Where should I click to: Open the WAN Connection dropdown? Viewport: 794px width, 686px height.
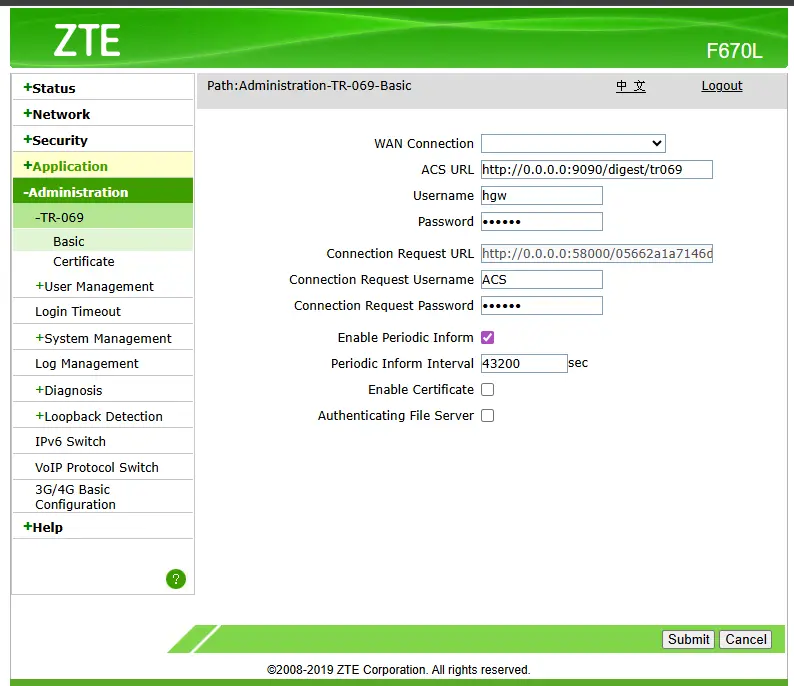(573, 143)
